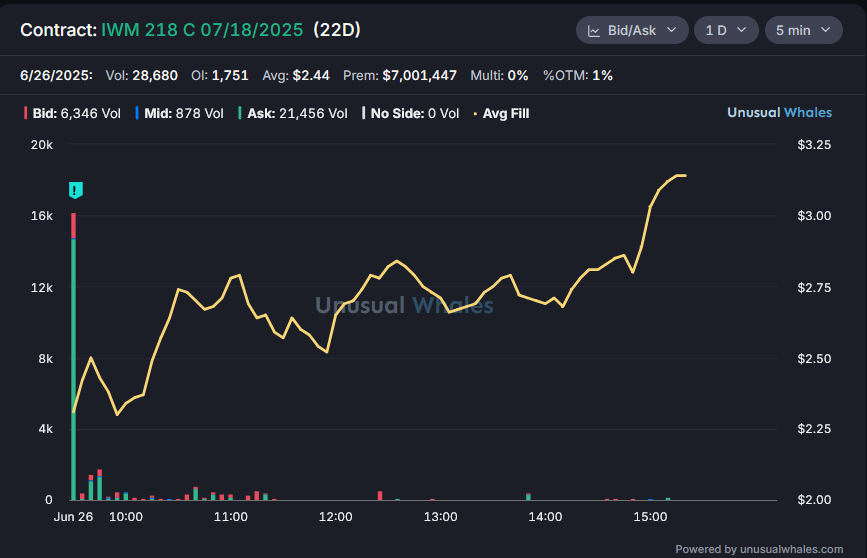Toggle the Ask volume legend item
This screenshot has width=867, height=558.
click(293, 113)
